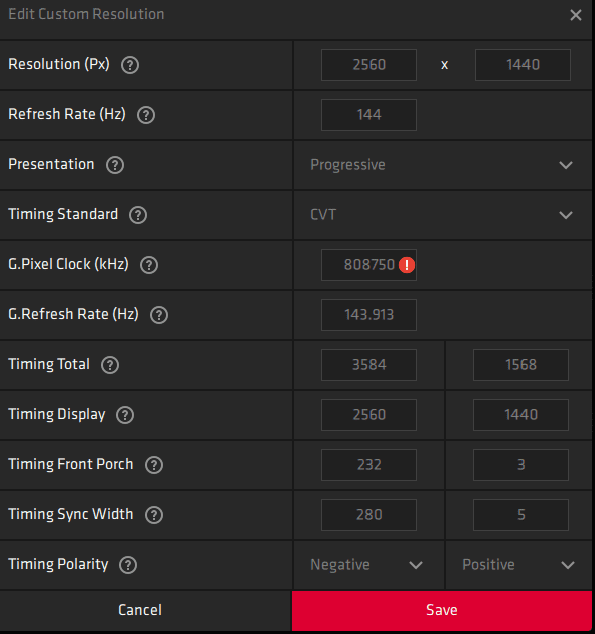The height and width of the screenshot is (634, 595).
Task: Open the Negative polarity dropdown
Action: click(x=369, y=565)
